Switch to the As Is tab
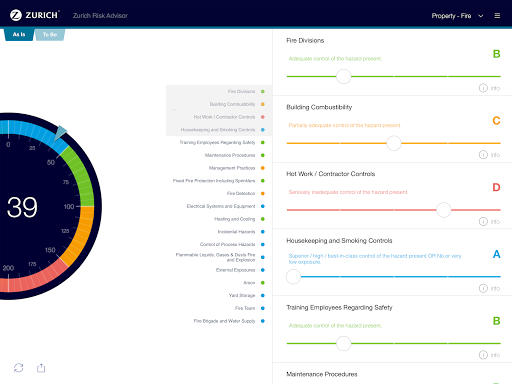This screenshot has height=384, width=512. click(19, 34)
